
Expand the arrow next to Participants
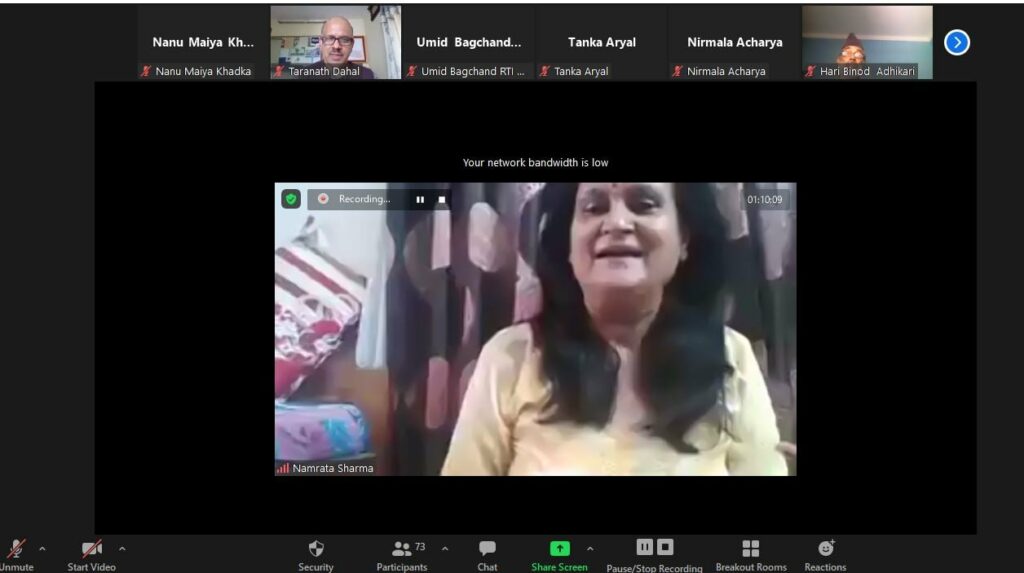point(445,548)
